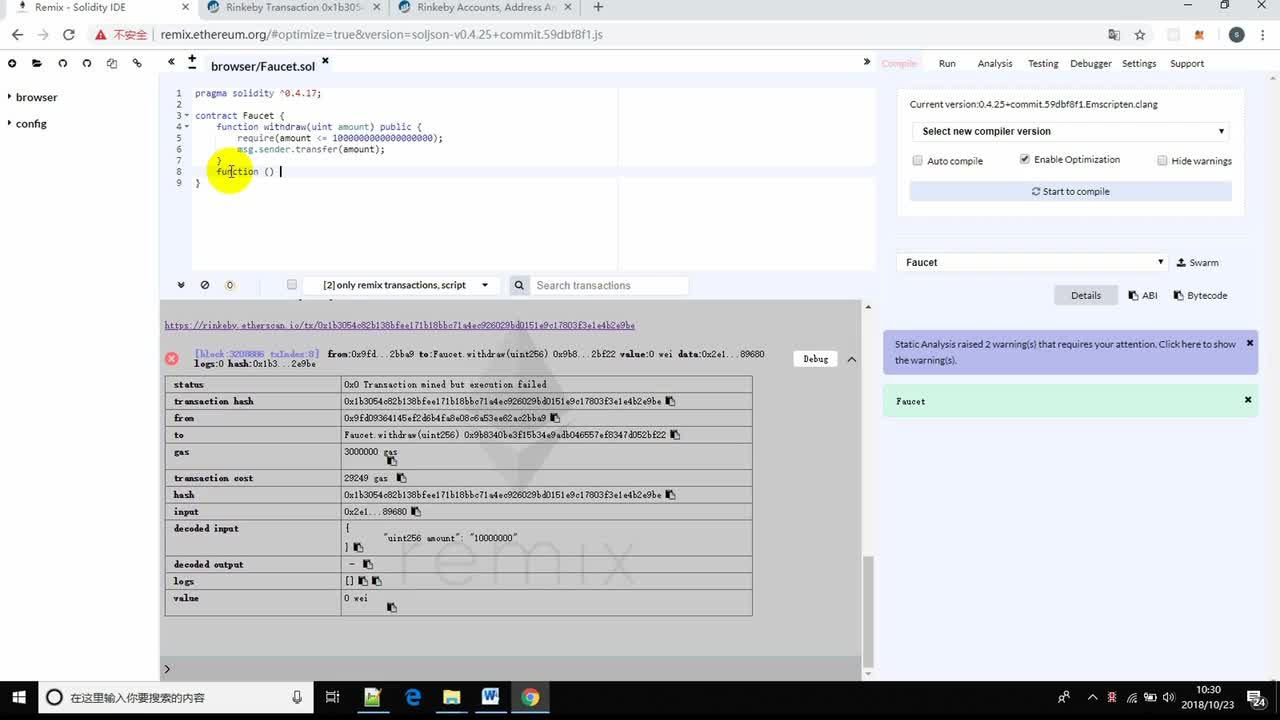Copy the contract ABI
The image size is (1280, 720).
[x=1143, y=295]
